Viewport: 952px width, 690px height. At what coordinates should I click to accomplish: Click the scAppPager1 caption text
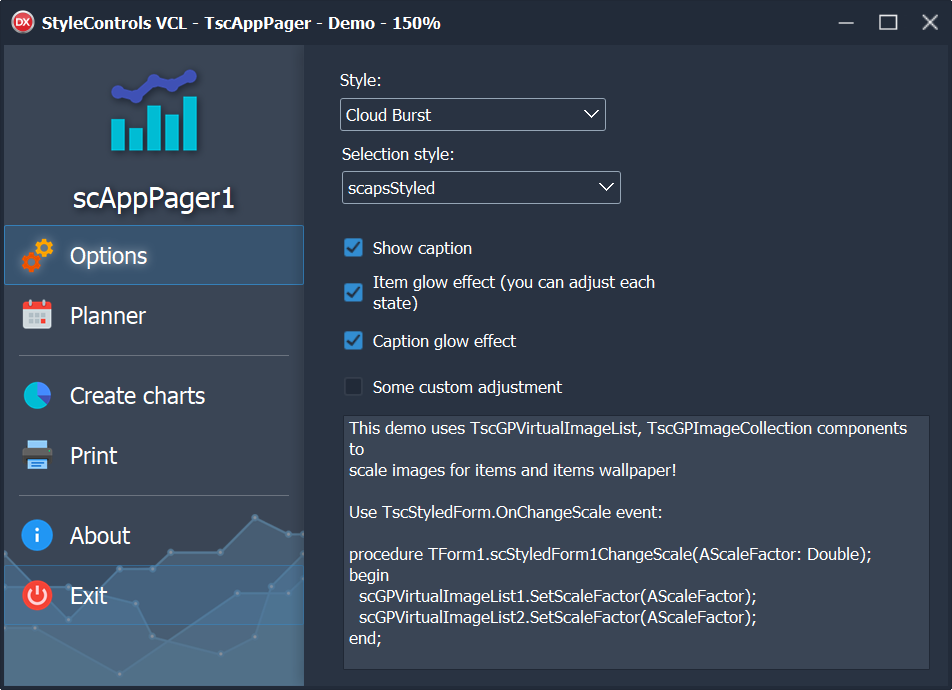coord(154,198)
